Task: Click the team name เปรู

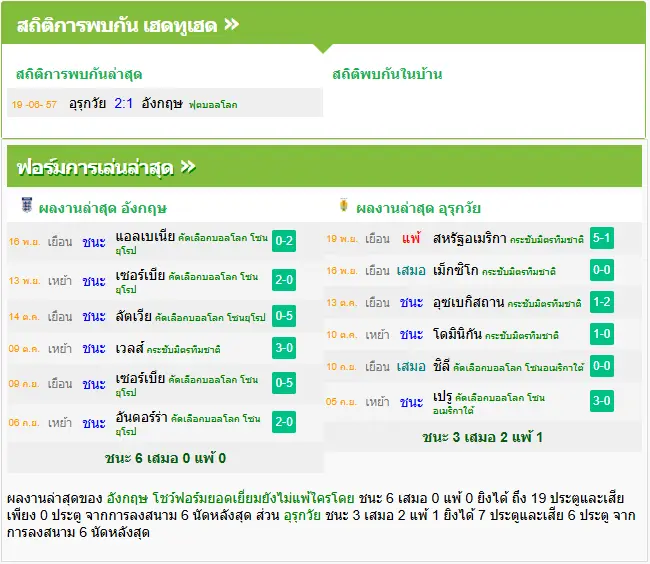Action: [x=442, y=397]
